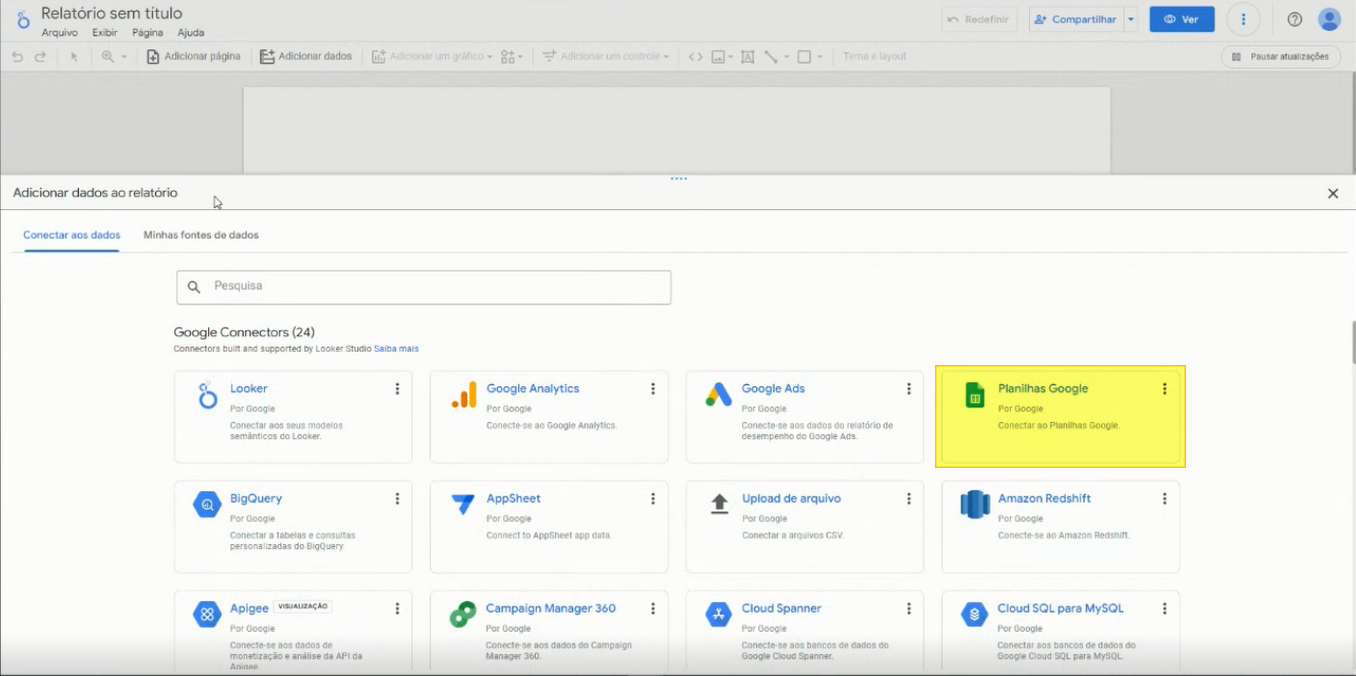The width and height of the screenshot is (1356, 676).
Task: Click the Redefinir button
Action: click(x=979, y=19)
